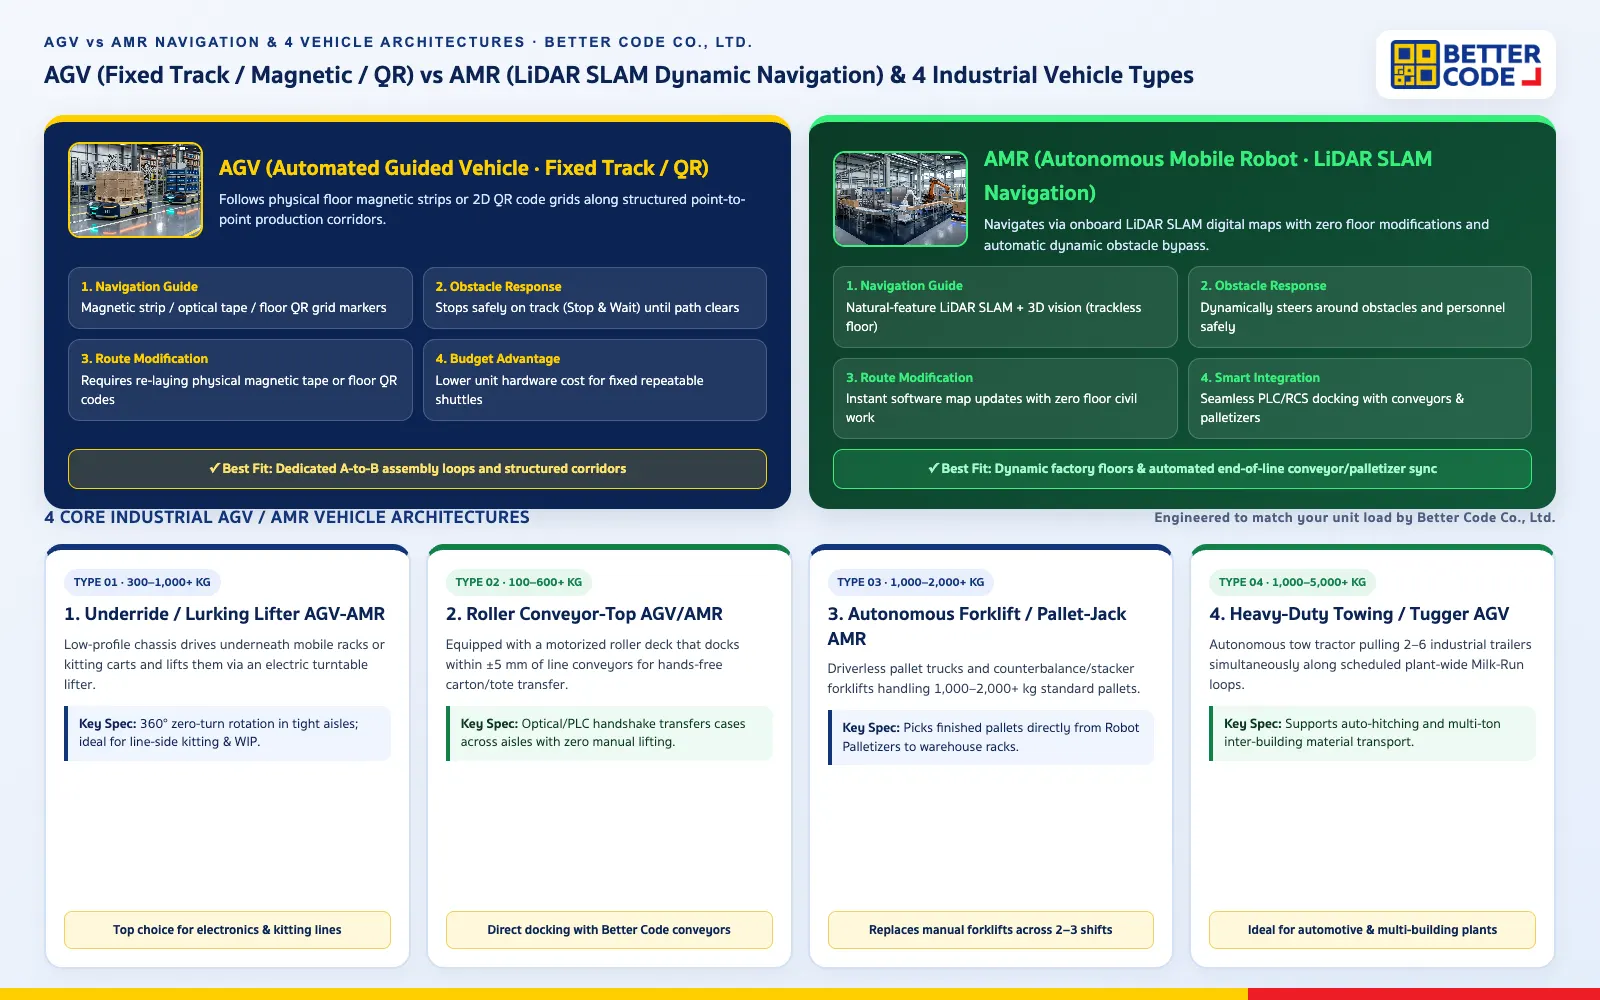Click the 'AGV vs AMR NAVIGATION' overline text
1600x1000 pixels.
coord(398,42)
